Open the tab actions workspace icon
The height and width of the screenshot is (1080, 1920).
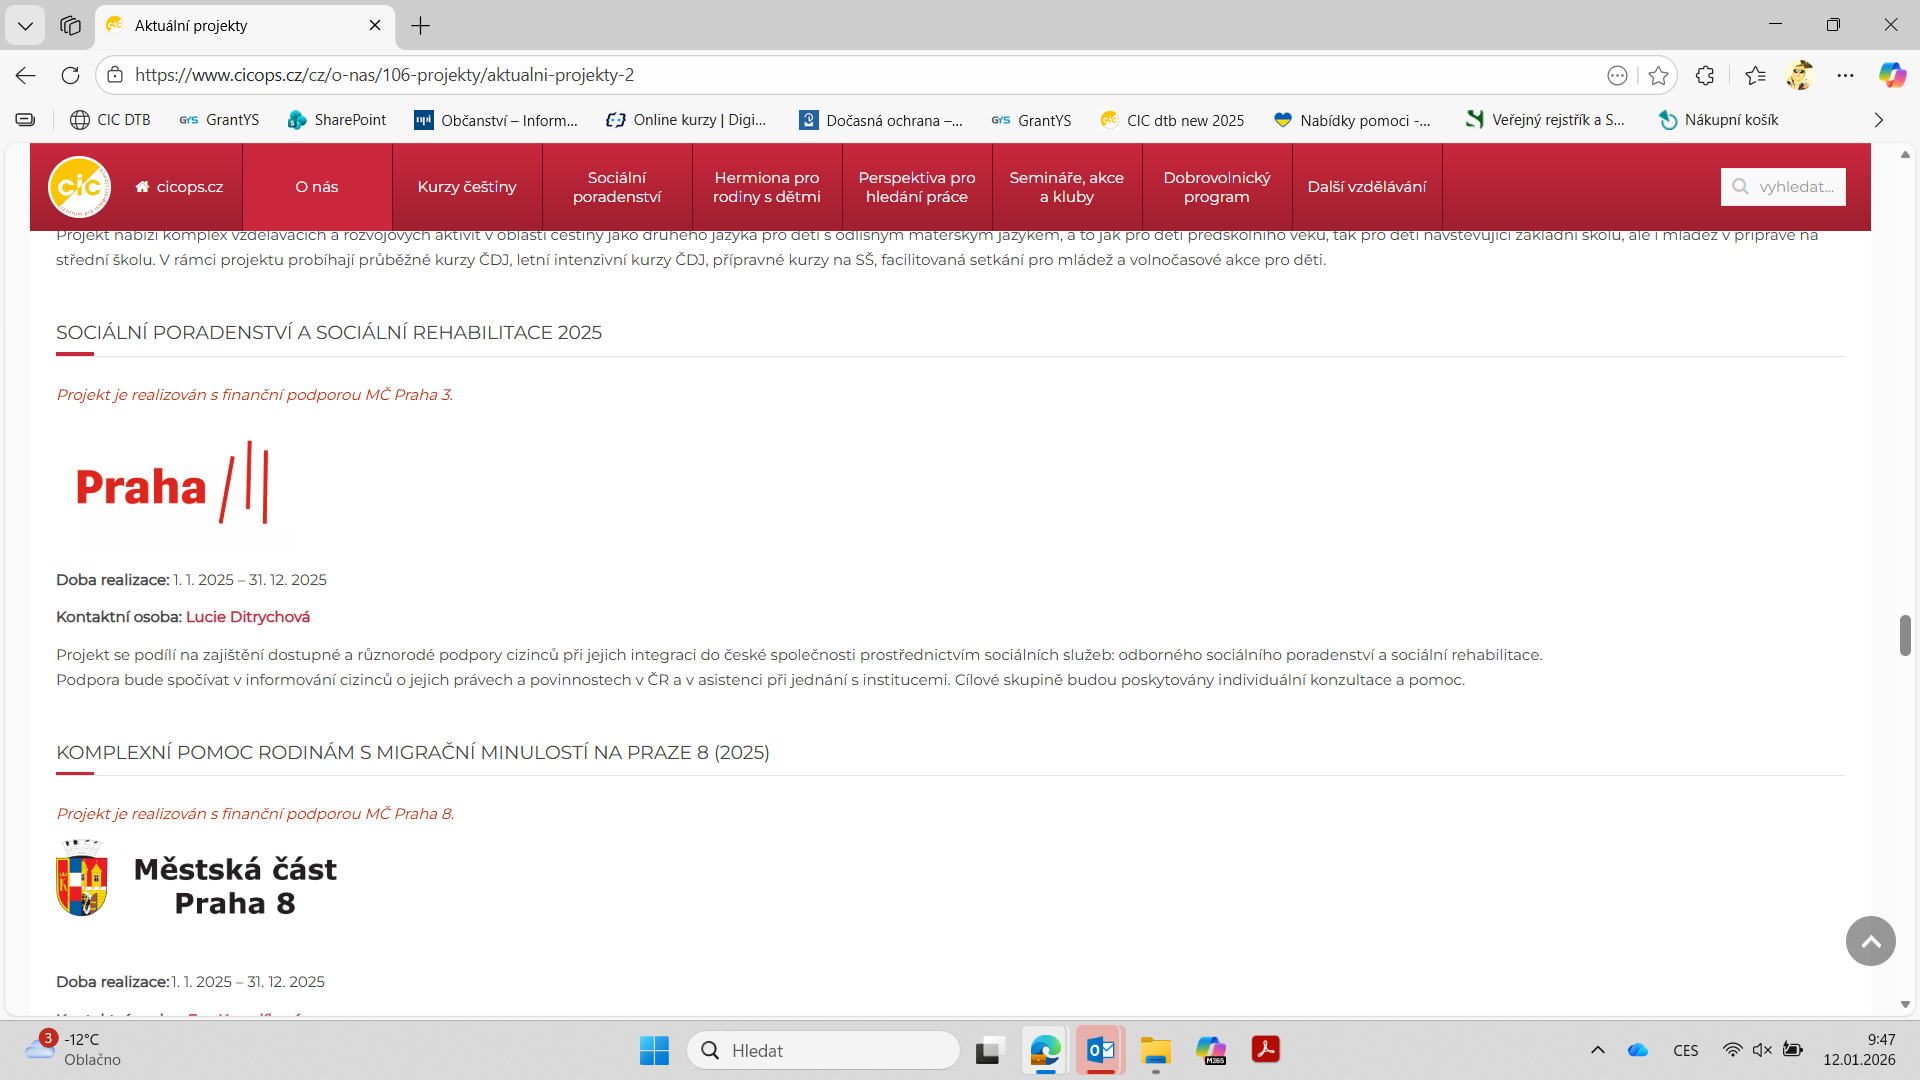pos(70,25)
